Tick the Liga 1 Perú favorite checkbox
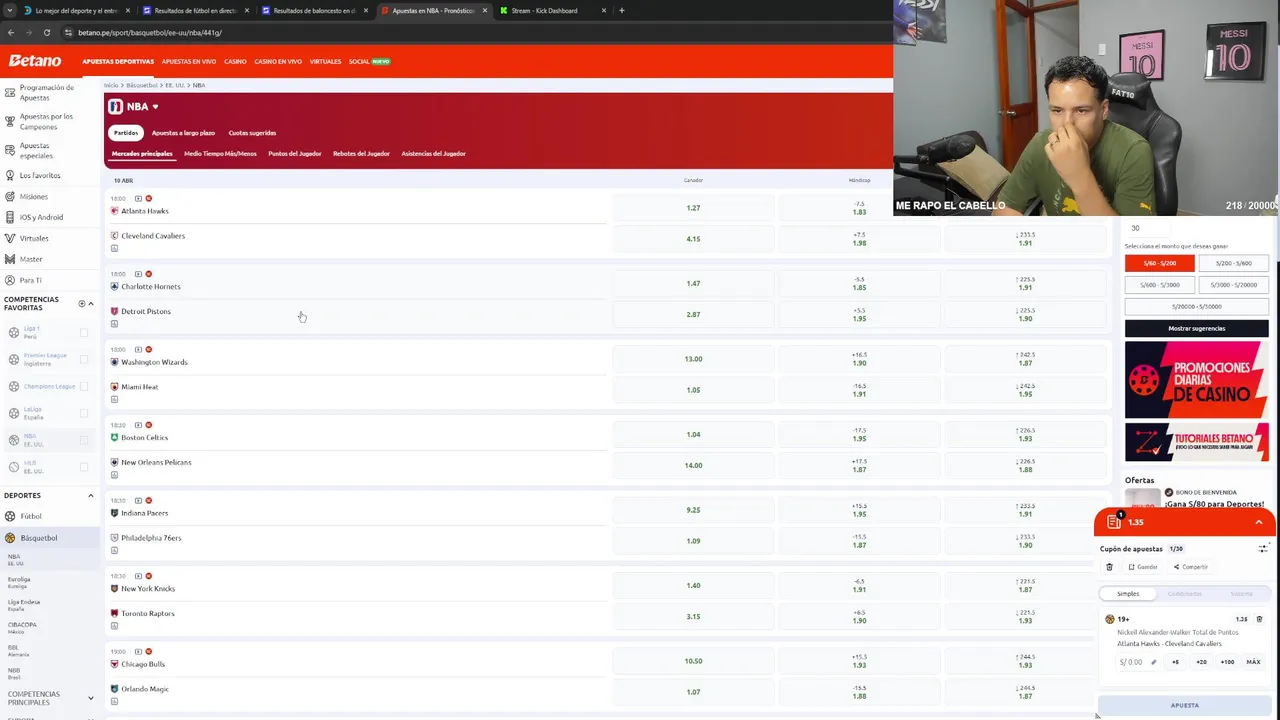 (83, 332)
